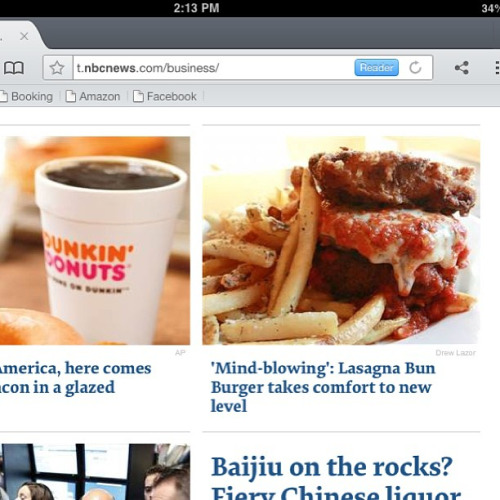Open the Dunkin' Donuts cup image story
The height and width of the screenshot is (500, 500).
click(x=95, y=240)
